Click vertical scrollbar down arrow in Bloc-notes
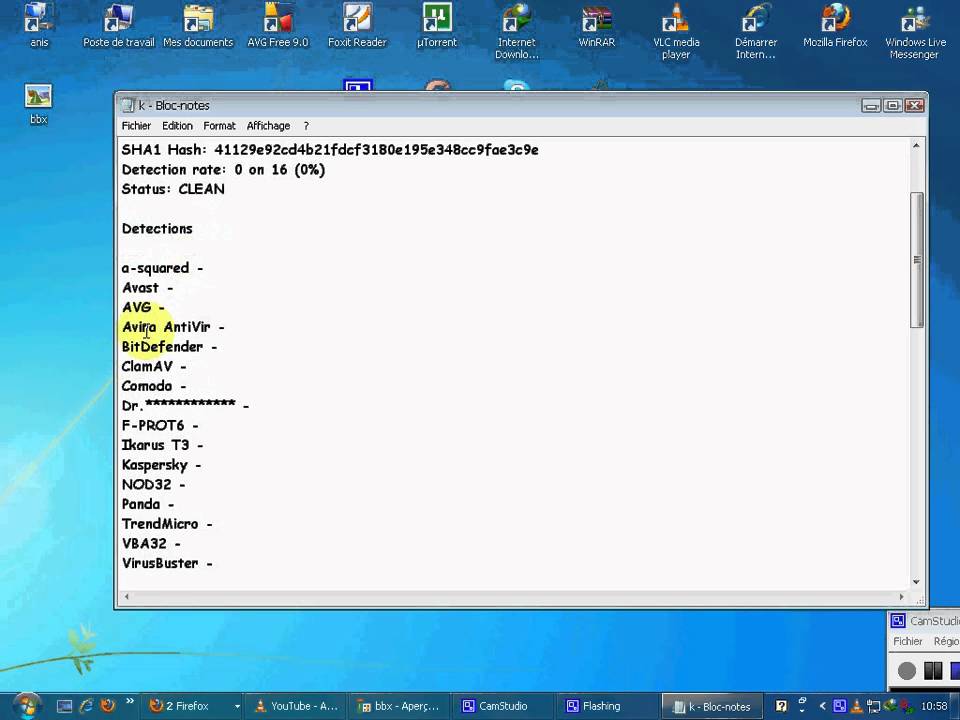960x720 pixels. coord(916,582)
